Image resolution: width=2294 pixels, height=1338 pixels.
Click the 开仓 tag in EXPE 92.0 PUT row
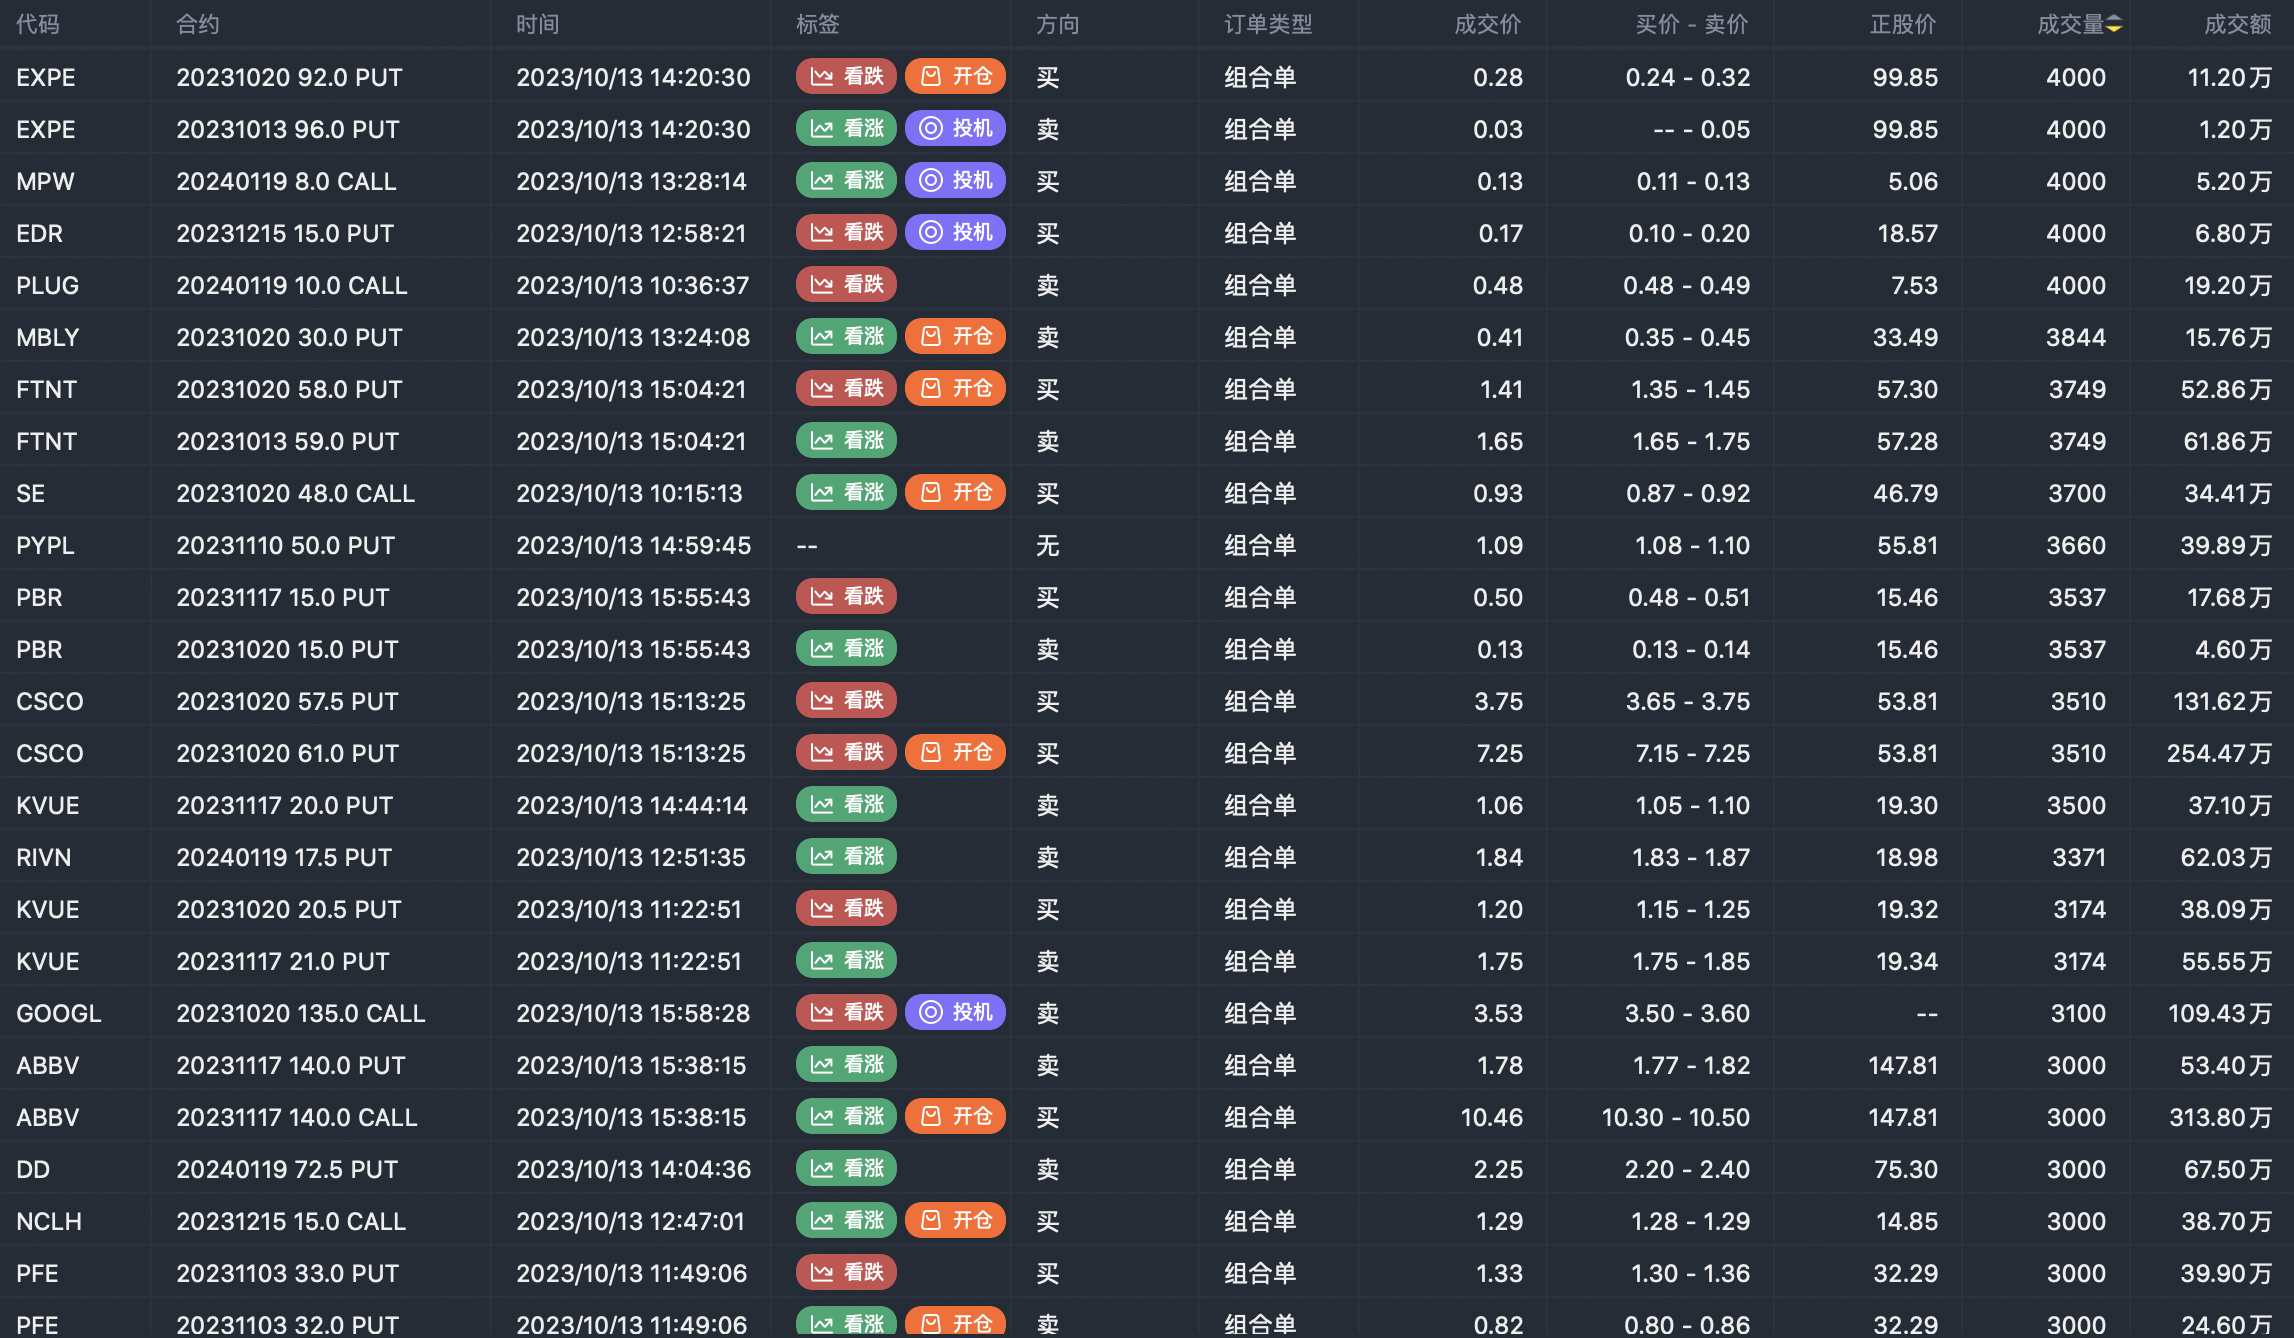(x=955, y=76)
